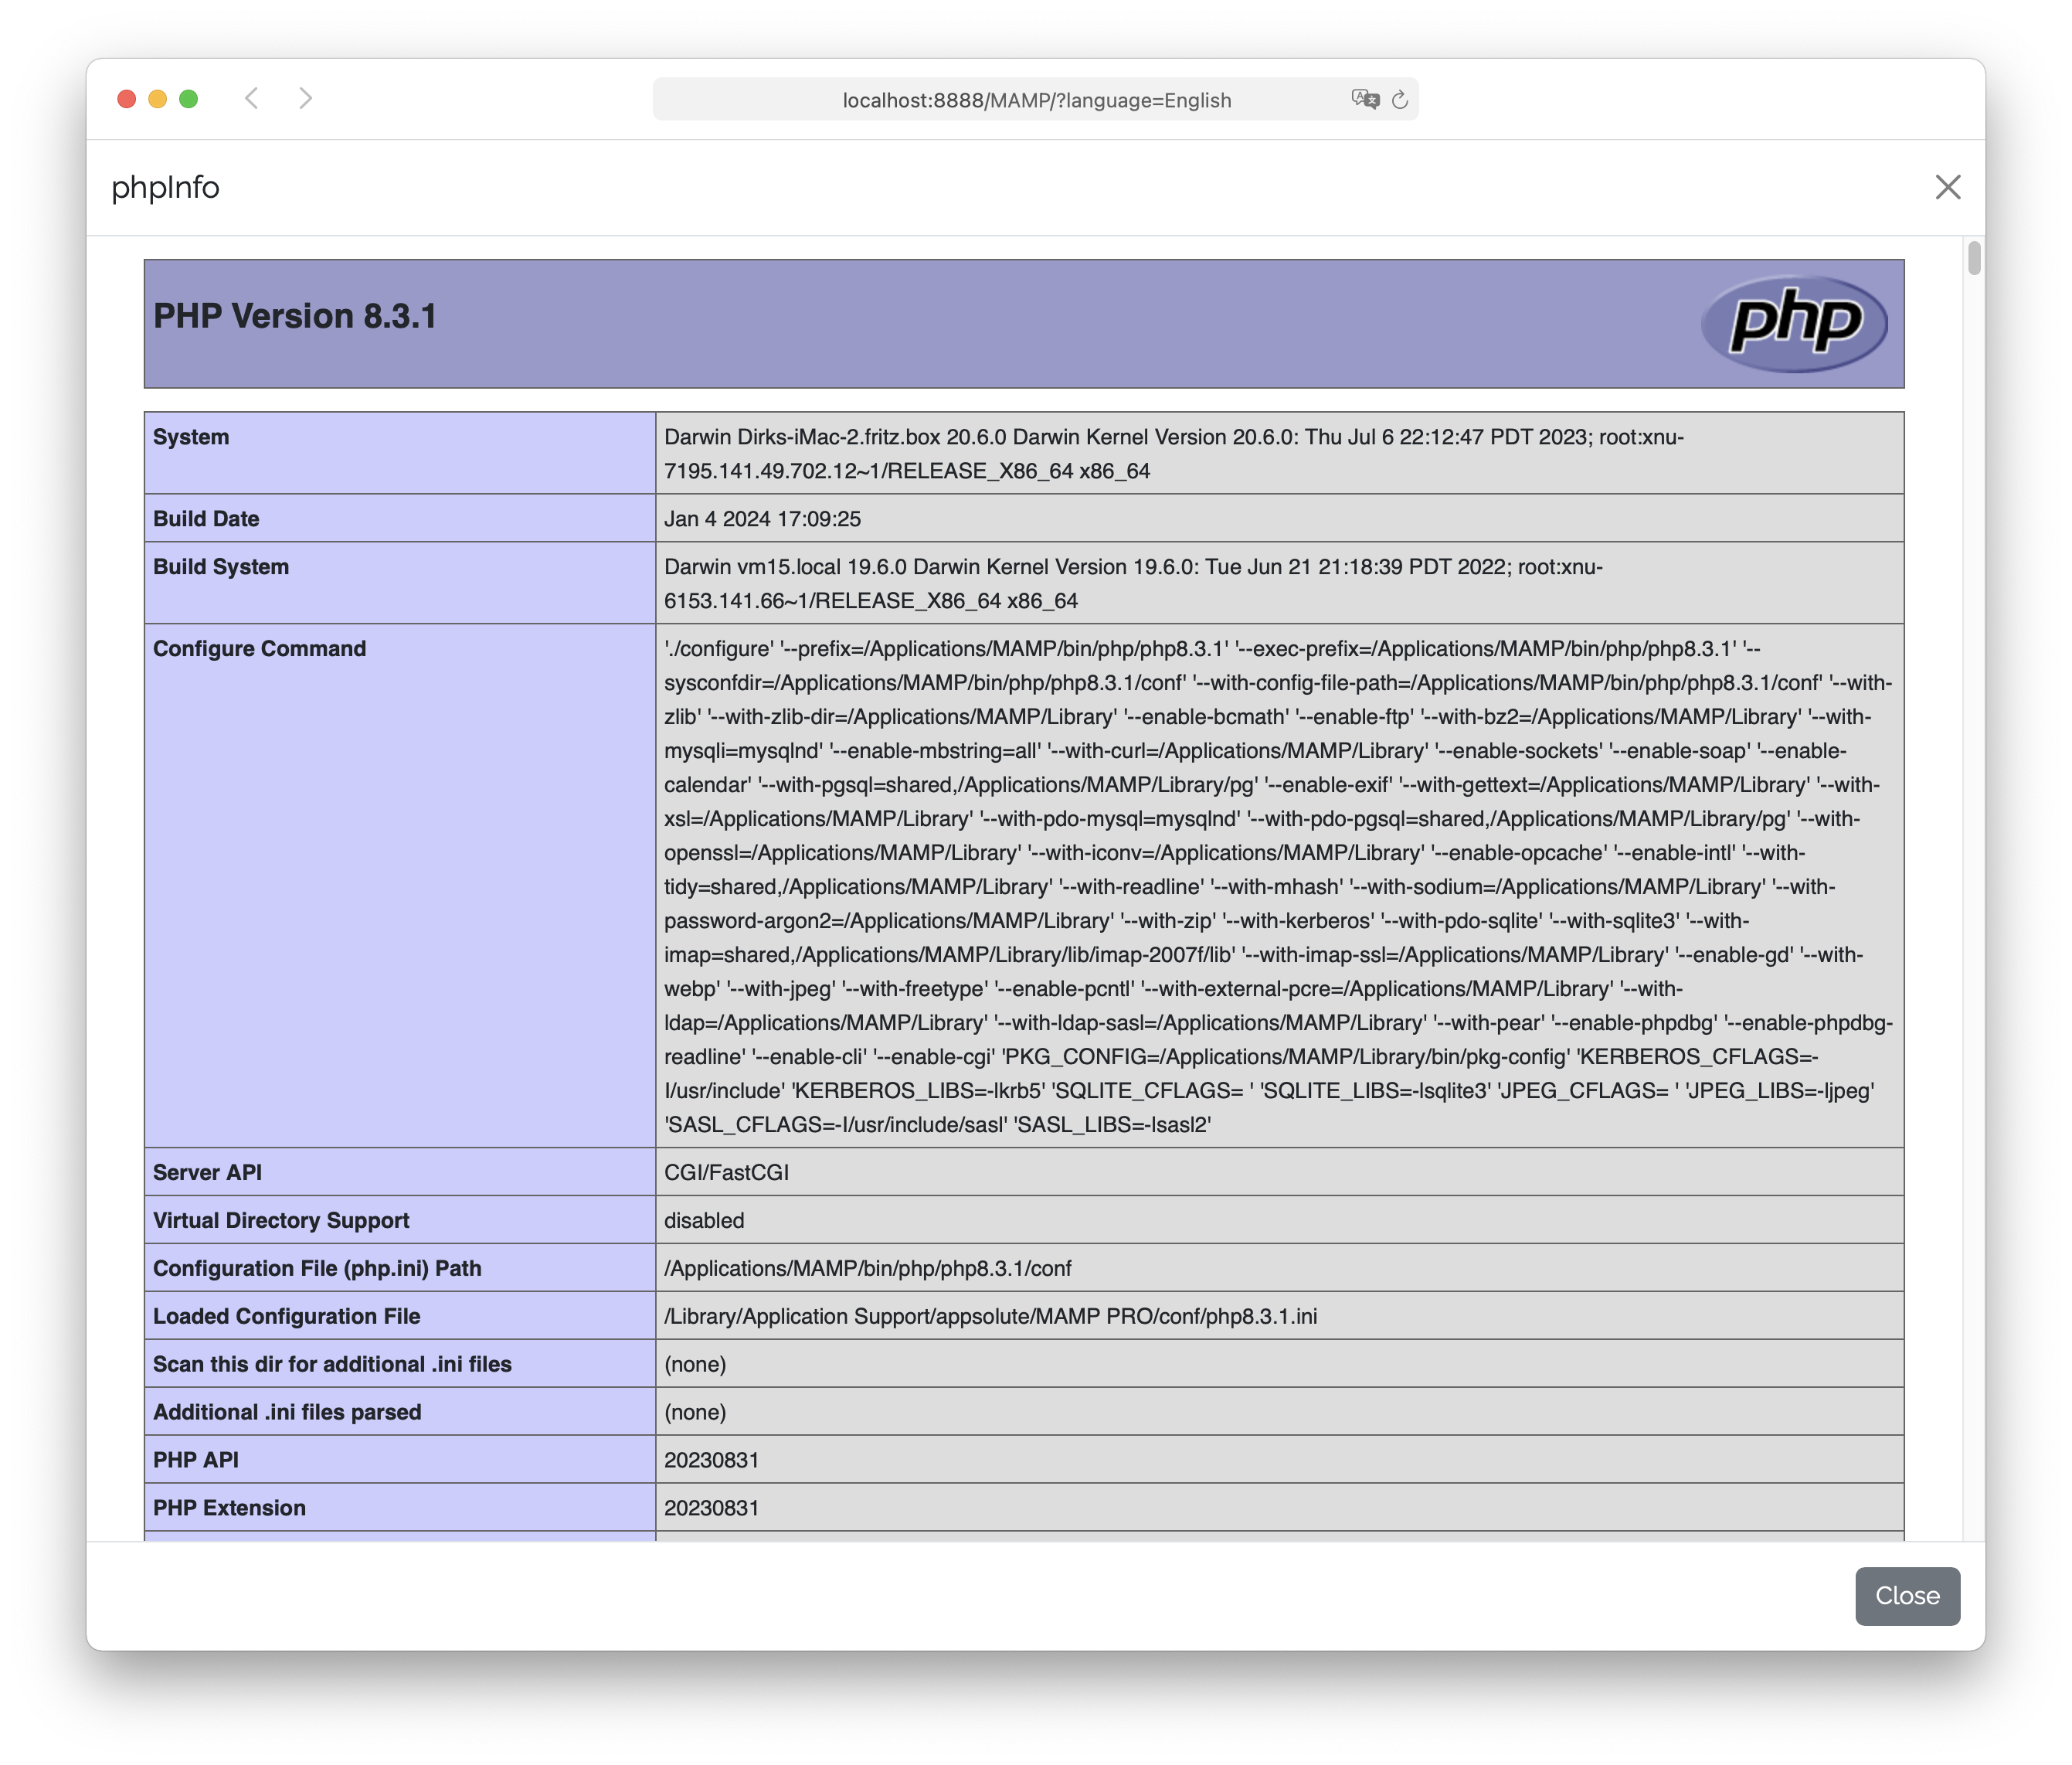Focus the localhost address bar
The image size is (2072, 1765).
tap(1036, 99)
